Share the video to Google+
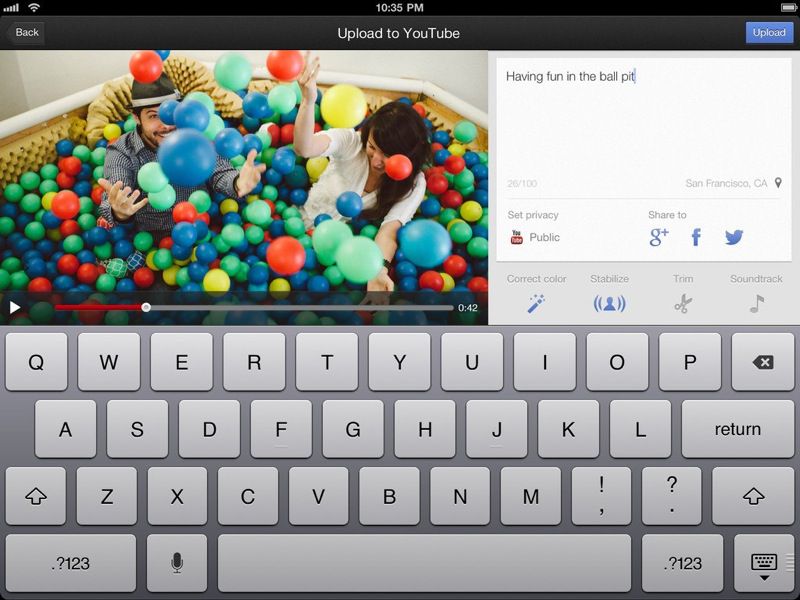The image size is (800, 600). coord(657,237)
